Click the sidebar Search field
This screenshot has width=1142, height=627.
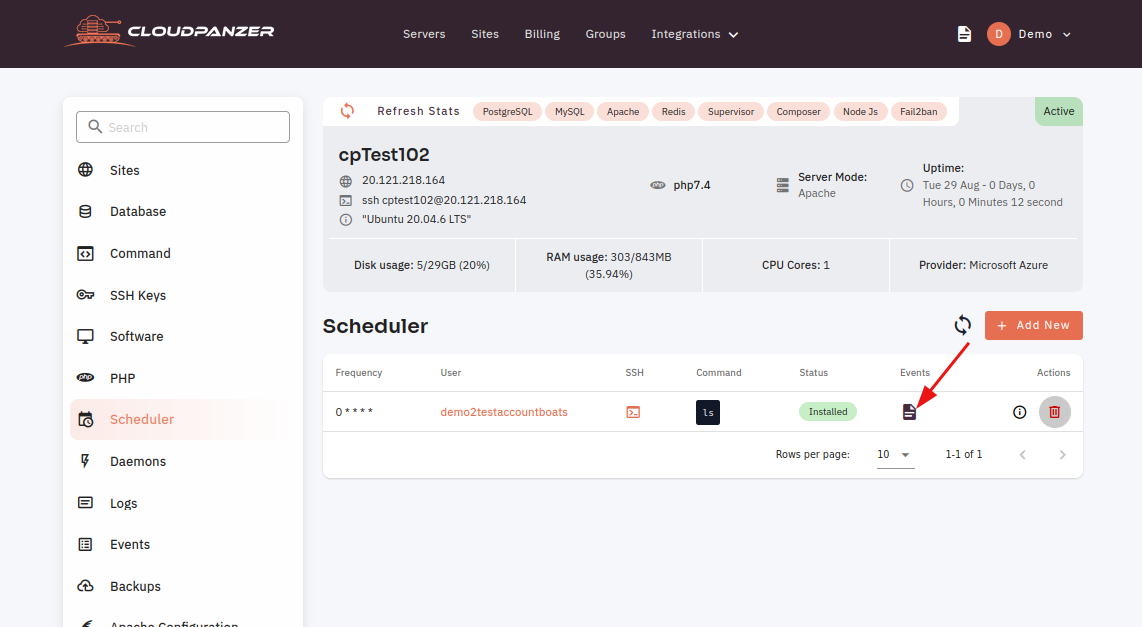(183, 127)
